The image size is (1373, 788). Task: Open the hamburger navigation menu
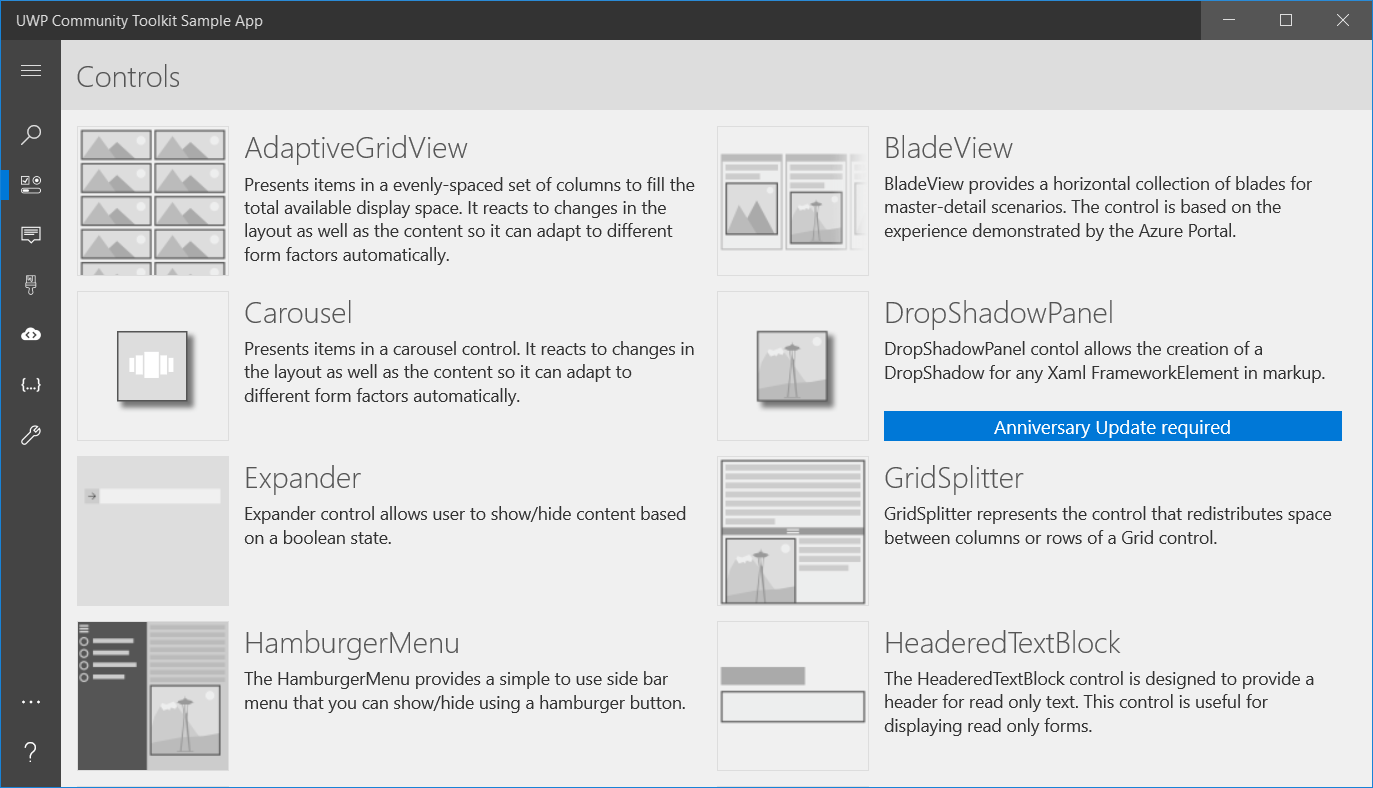point(31,70)
